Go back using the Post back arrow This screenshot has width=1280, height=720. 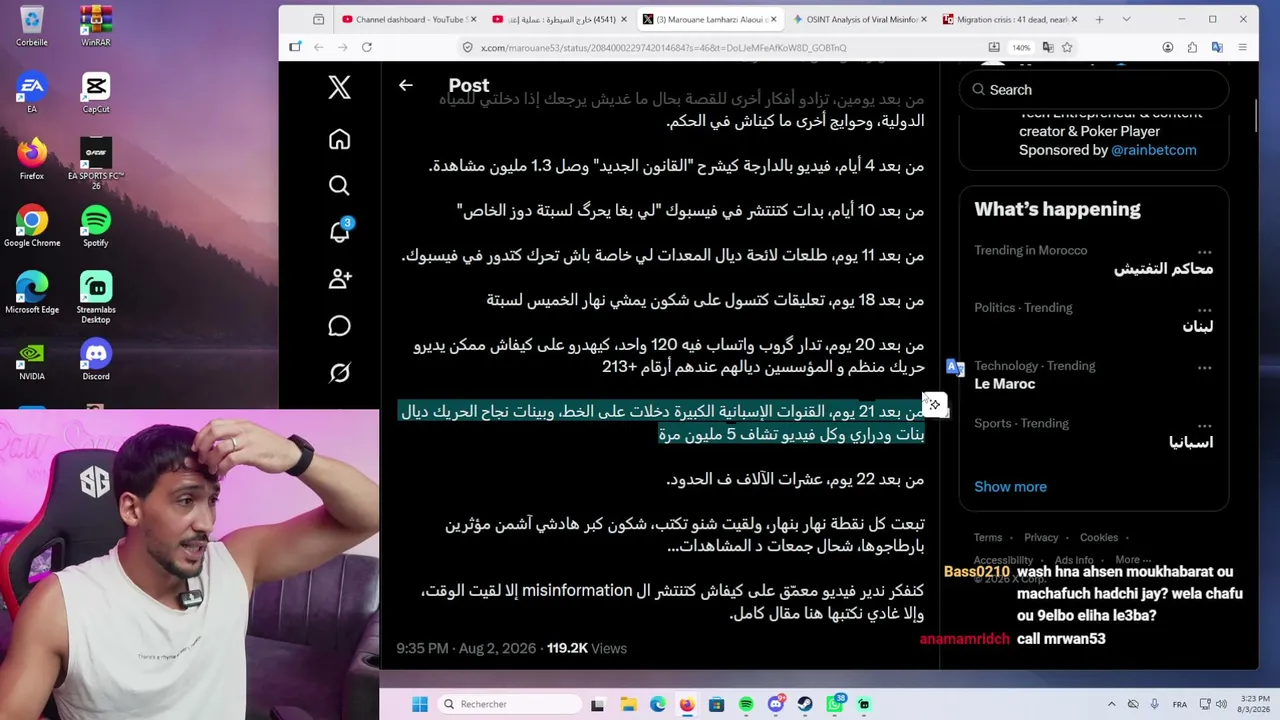point(405,85)
